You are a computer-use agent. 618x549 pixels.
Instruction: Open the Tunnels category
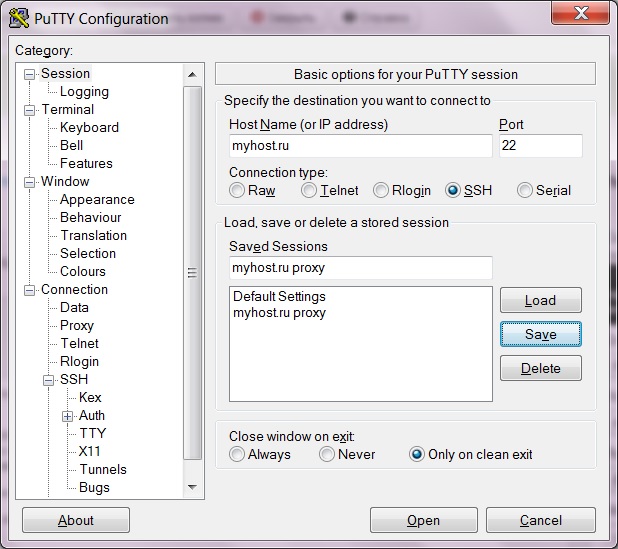103,469
